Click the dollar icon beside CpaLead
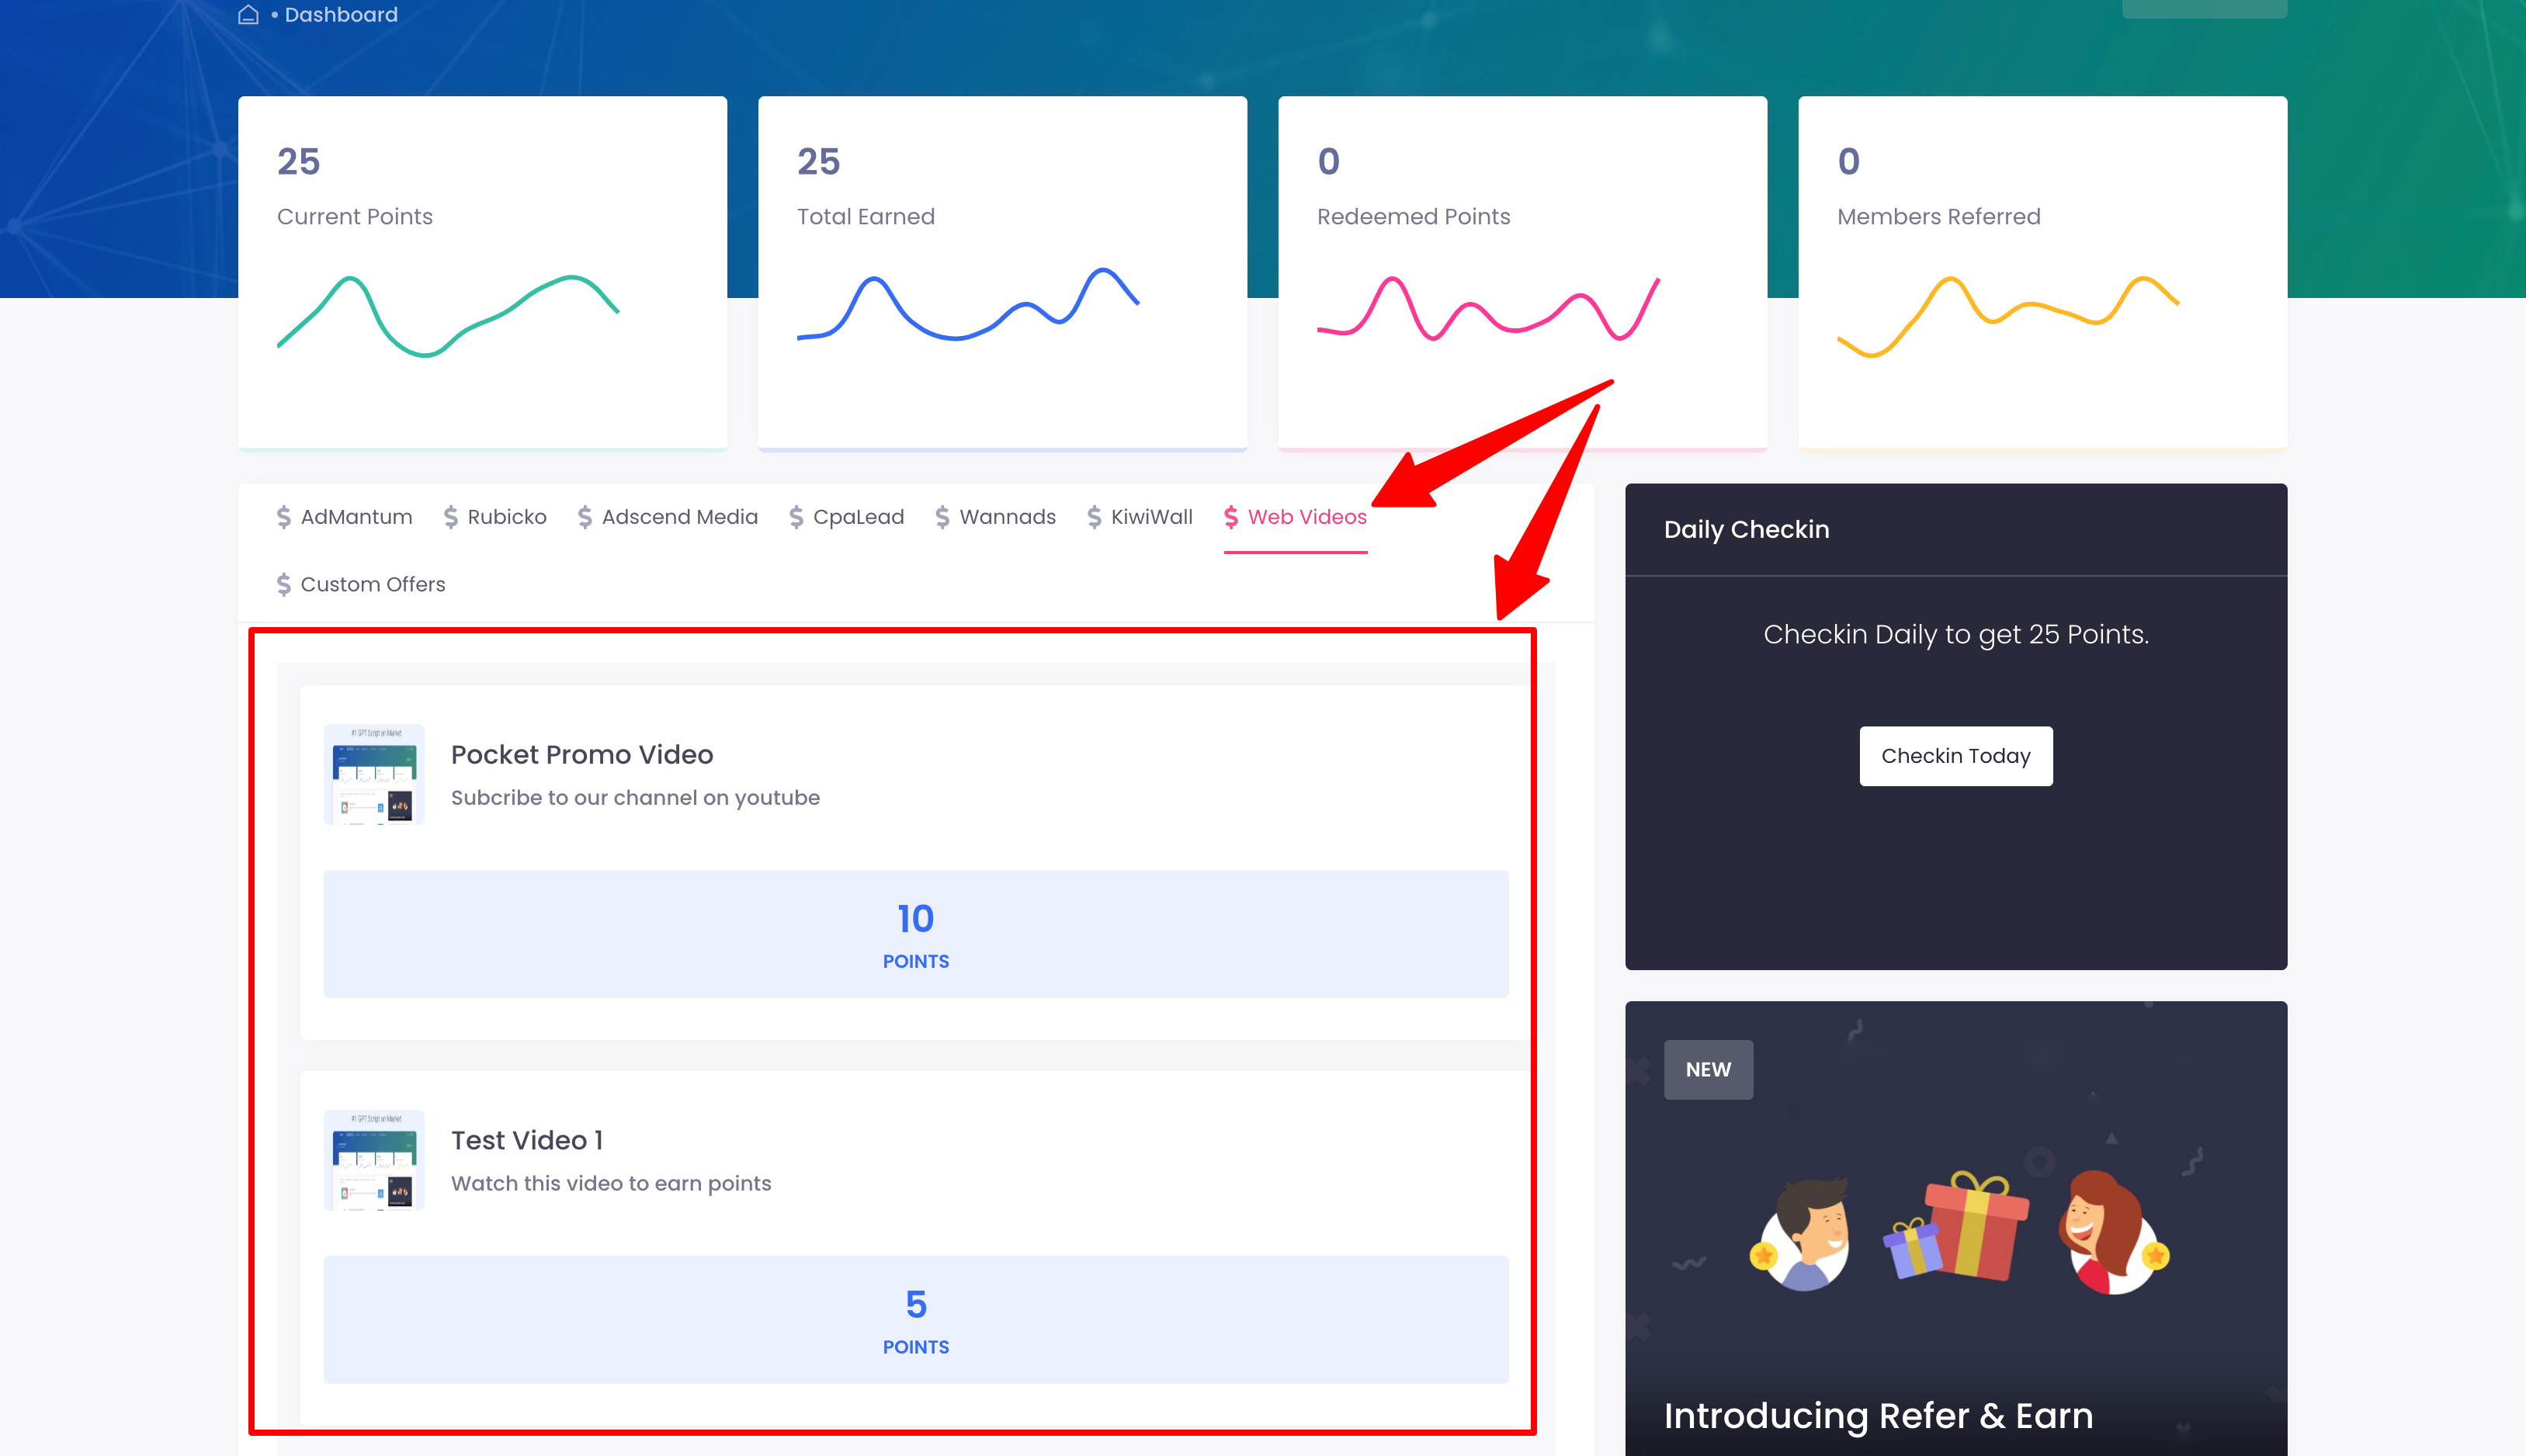This screenshot has height=1456, width=2526. tap(796, 517)
